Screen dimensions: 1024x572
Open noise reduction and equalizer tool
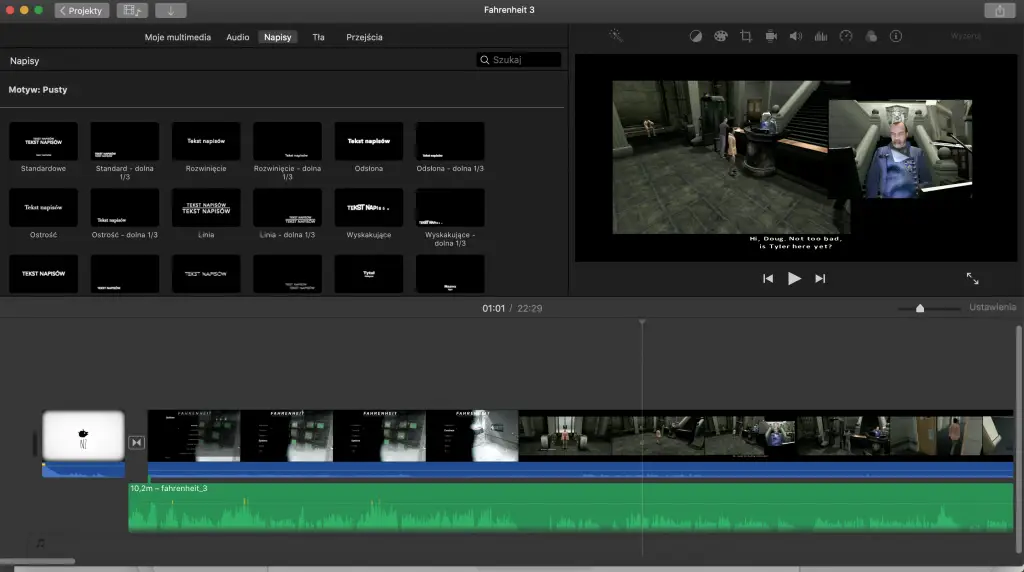click(x=821, y=37)
